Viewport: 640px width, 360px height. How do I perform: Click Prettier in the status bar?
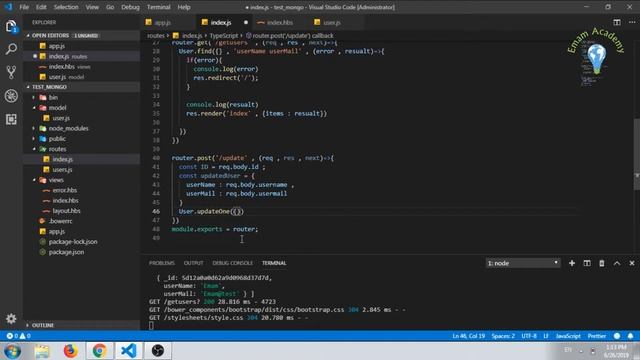(597, 336)
